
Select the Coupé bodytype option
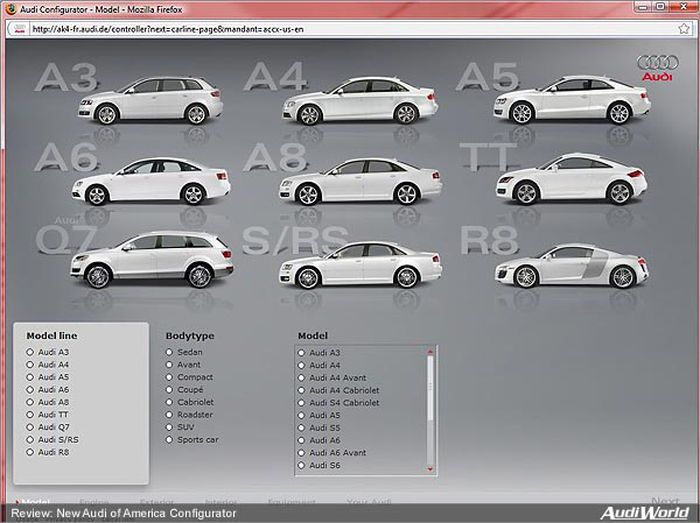[x=184, y=390]
